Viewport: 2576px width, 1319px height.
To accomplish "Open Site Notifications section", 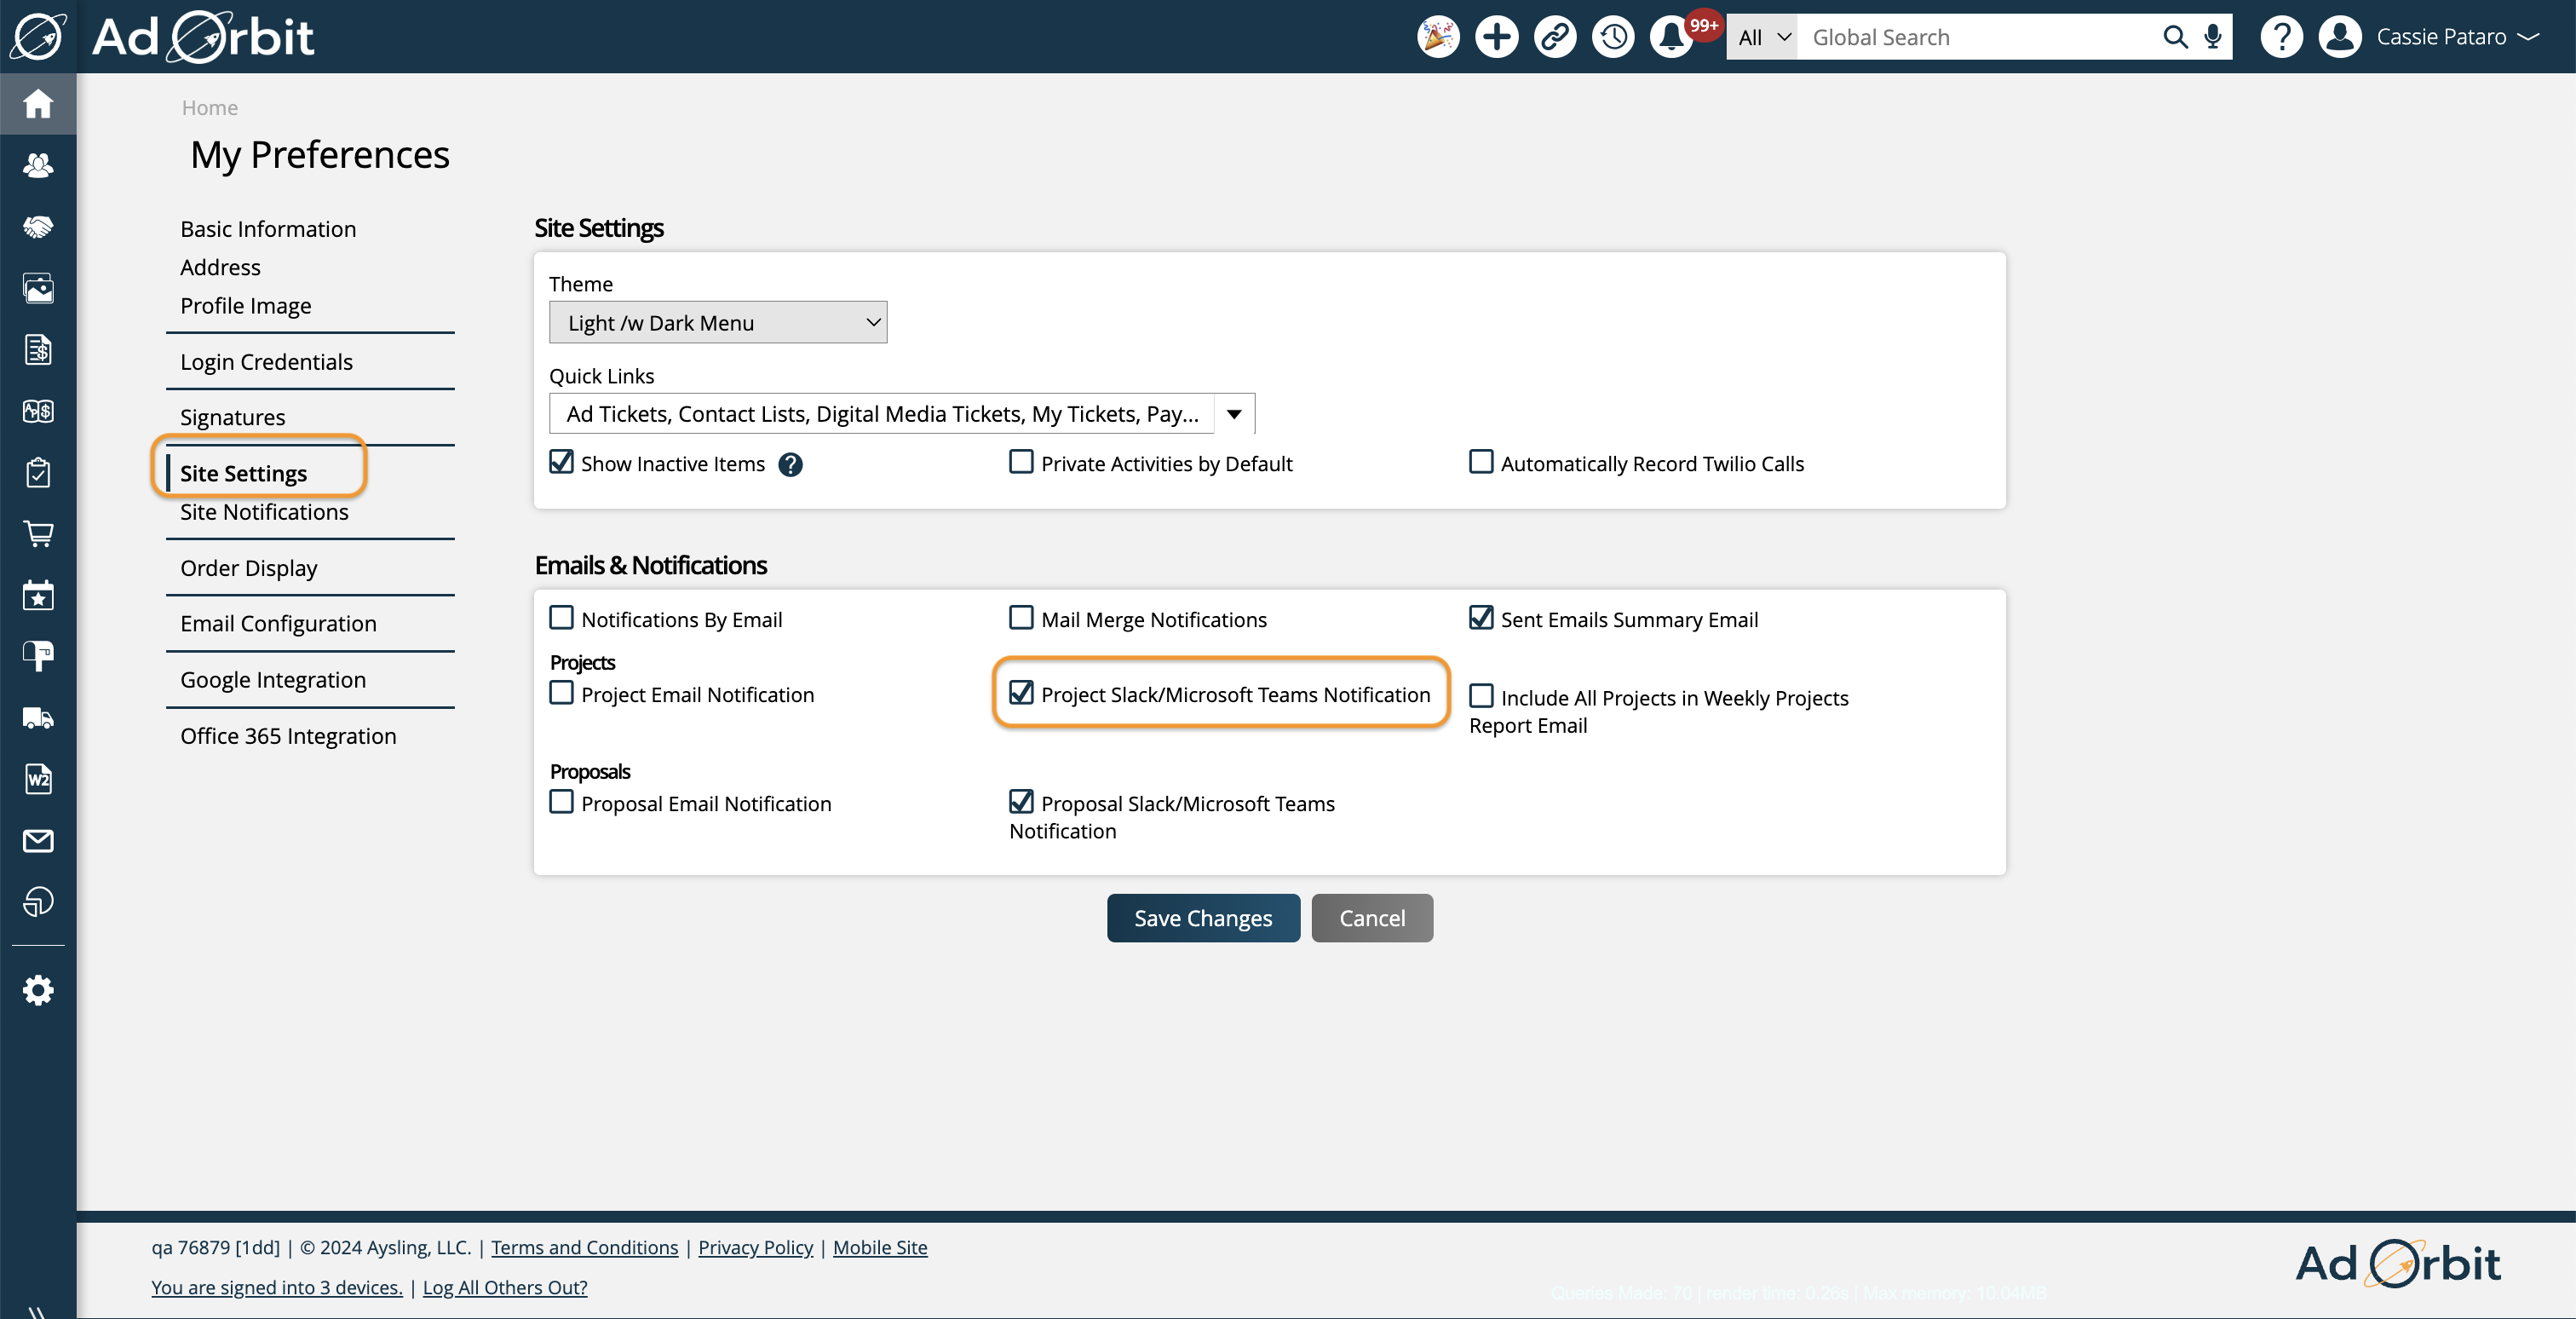I will (264, 512).
